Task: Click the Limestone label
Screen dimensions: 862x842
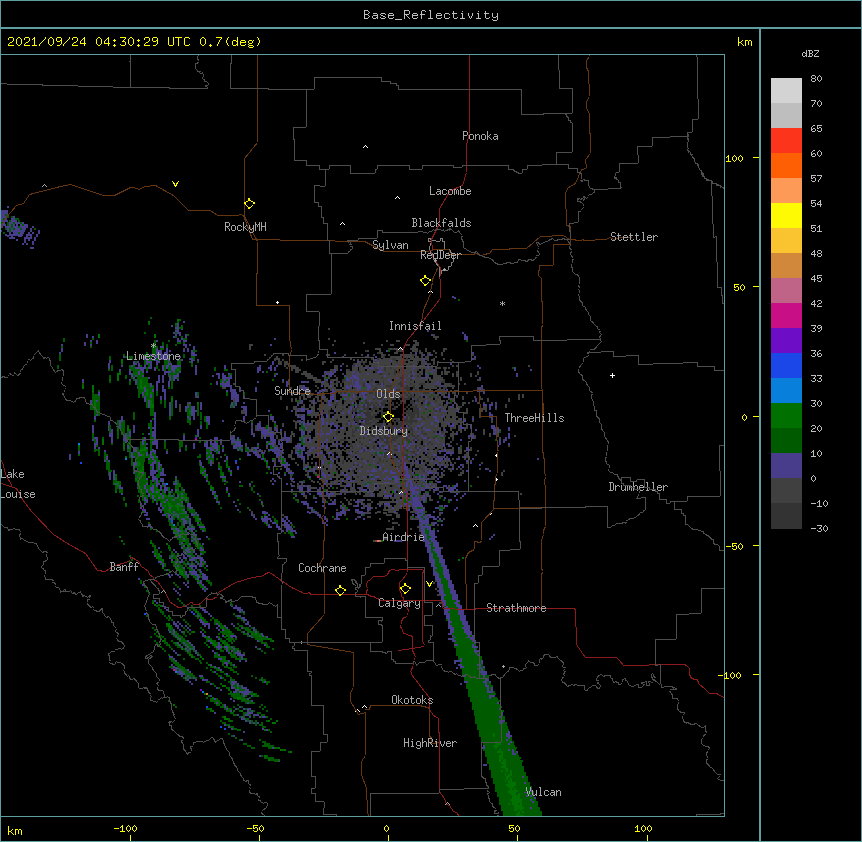Action: [x=153, y=356]
